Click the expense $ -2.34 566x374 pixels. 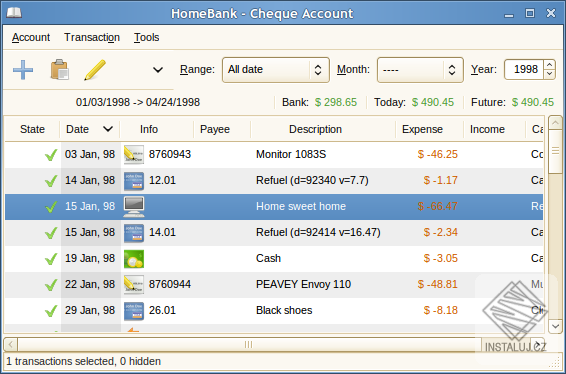coord(440,232)
